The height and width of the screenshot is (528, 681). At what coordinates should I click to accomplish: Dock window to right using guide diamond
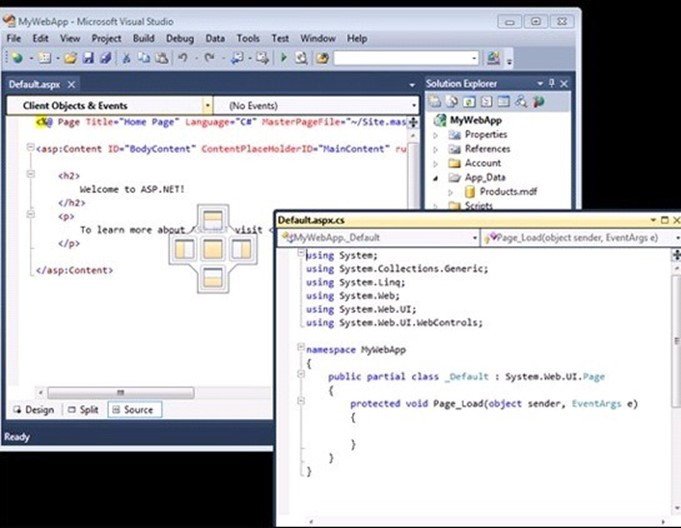tap(241, 250)
